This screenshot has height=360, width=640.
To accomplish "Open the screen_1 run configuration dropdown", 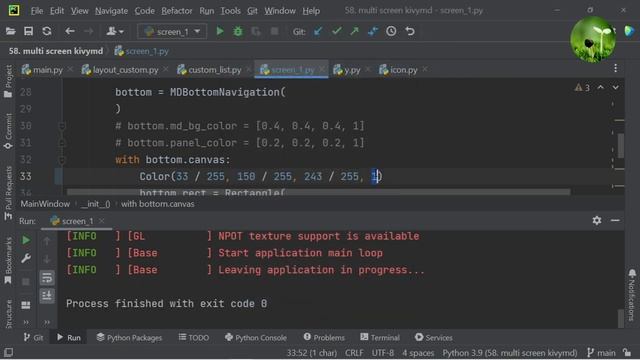I will pyautogui.click(x=172, y=31).
